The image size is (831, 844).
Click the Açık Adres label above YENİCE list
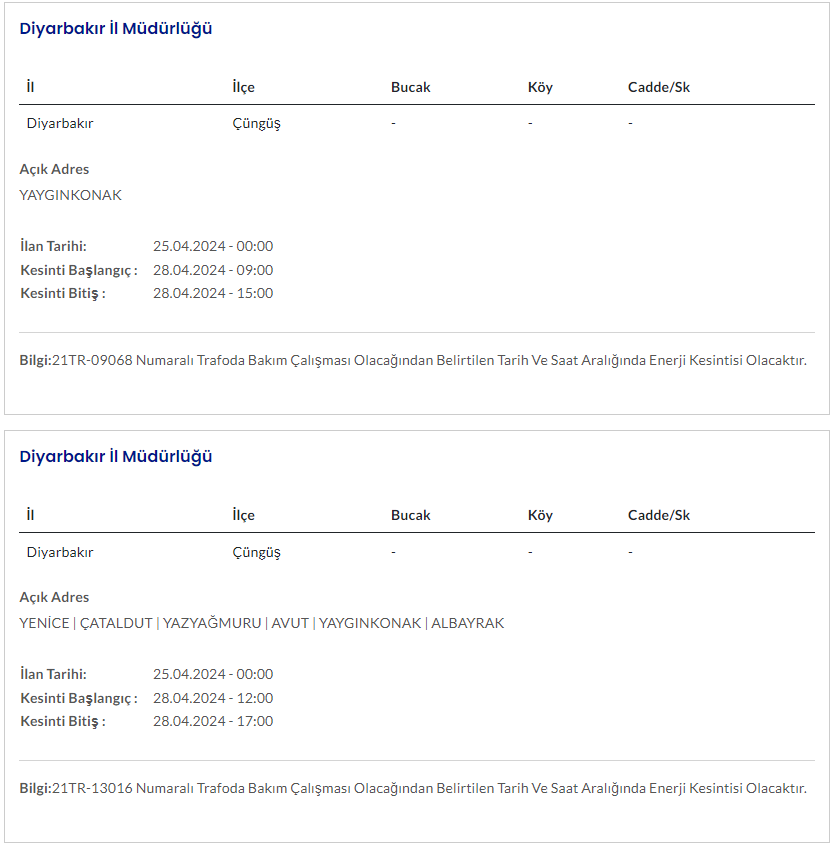click(55, 597)
